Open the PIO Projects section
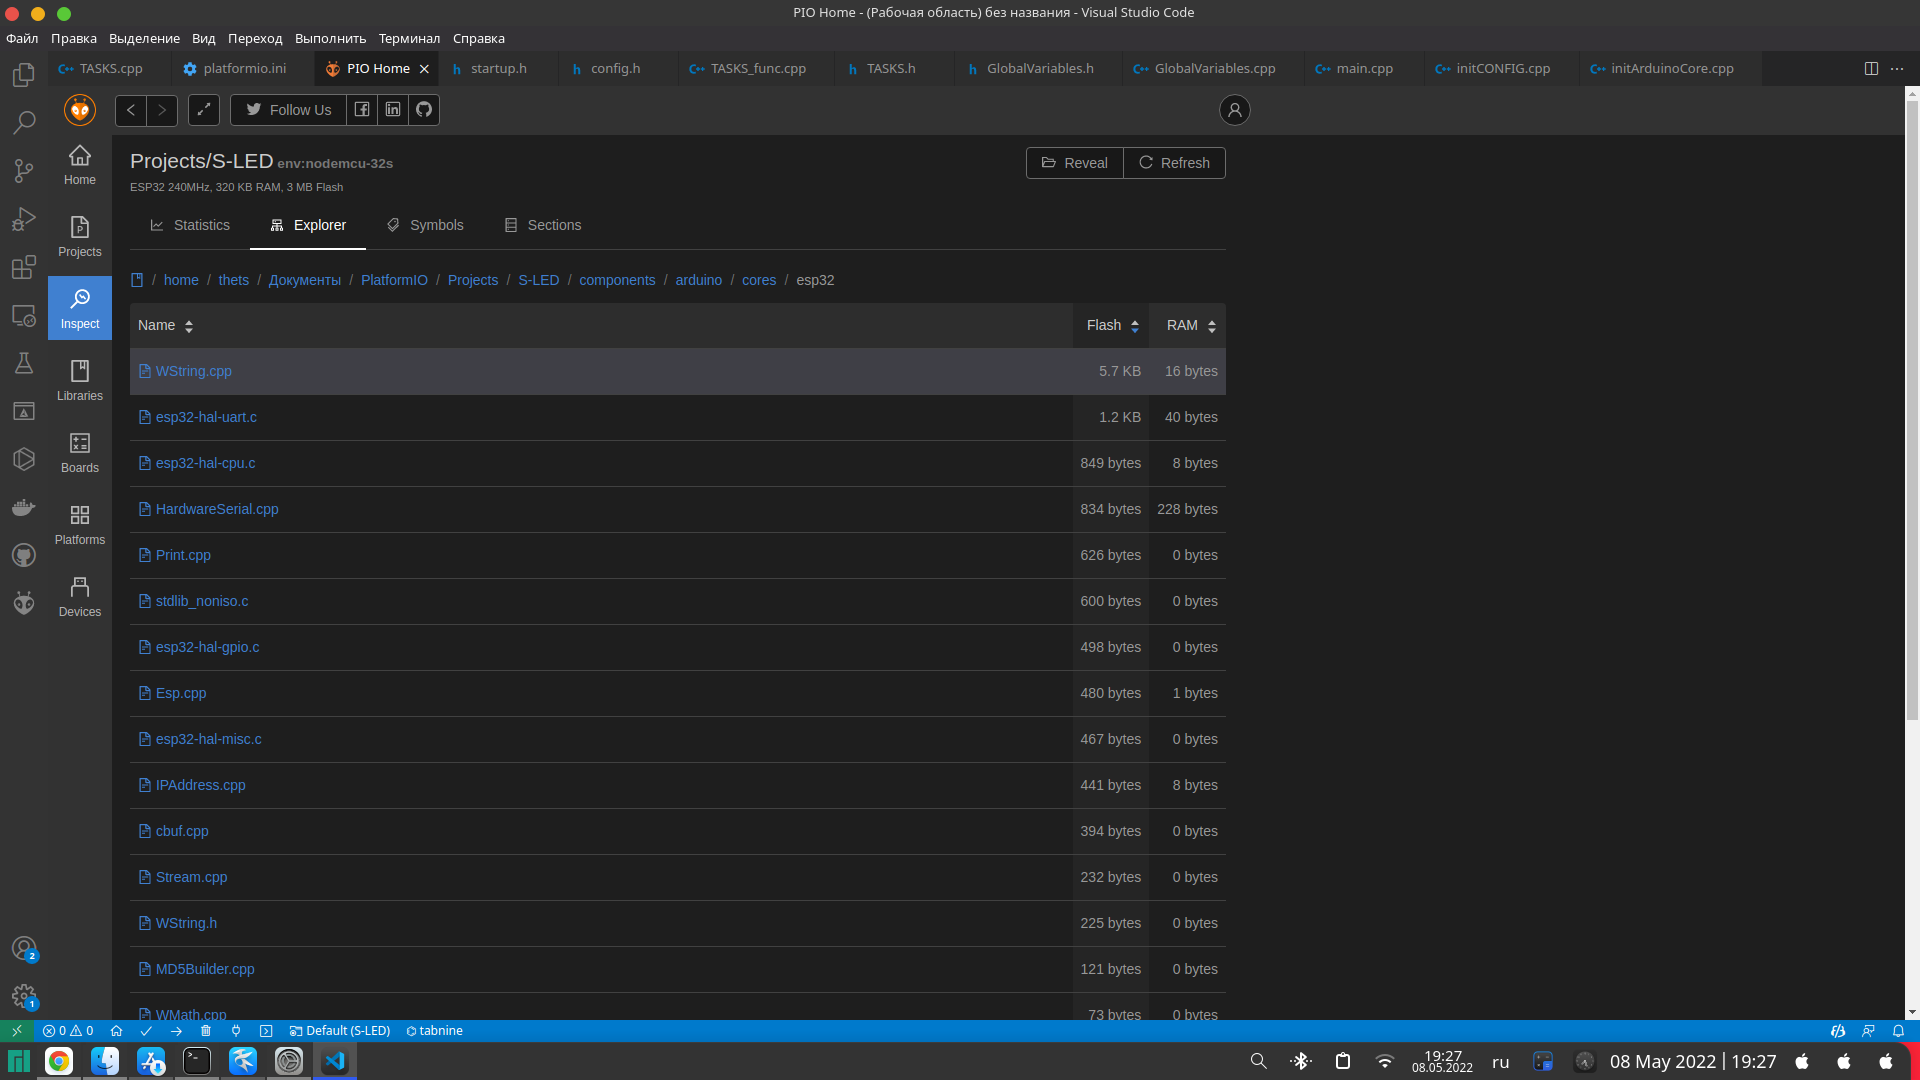The image size is (1920, 1080). point(80,236)
